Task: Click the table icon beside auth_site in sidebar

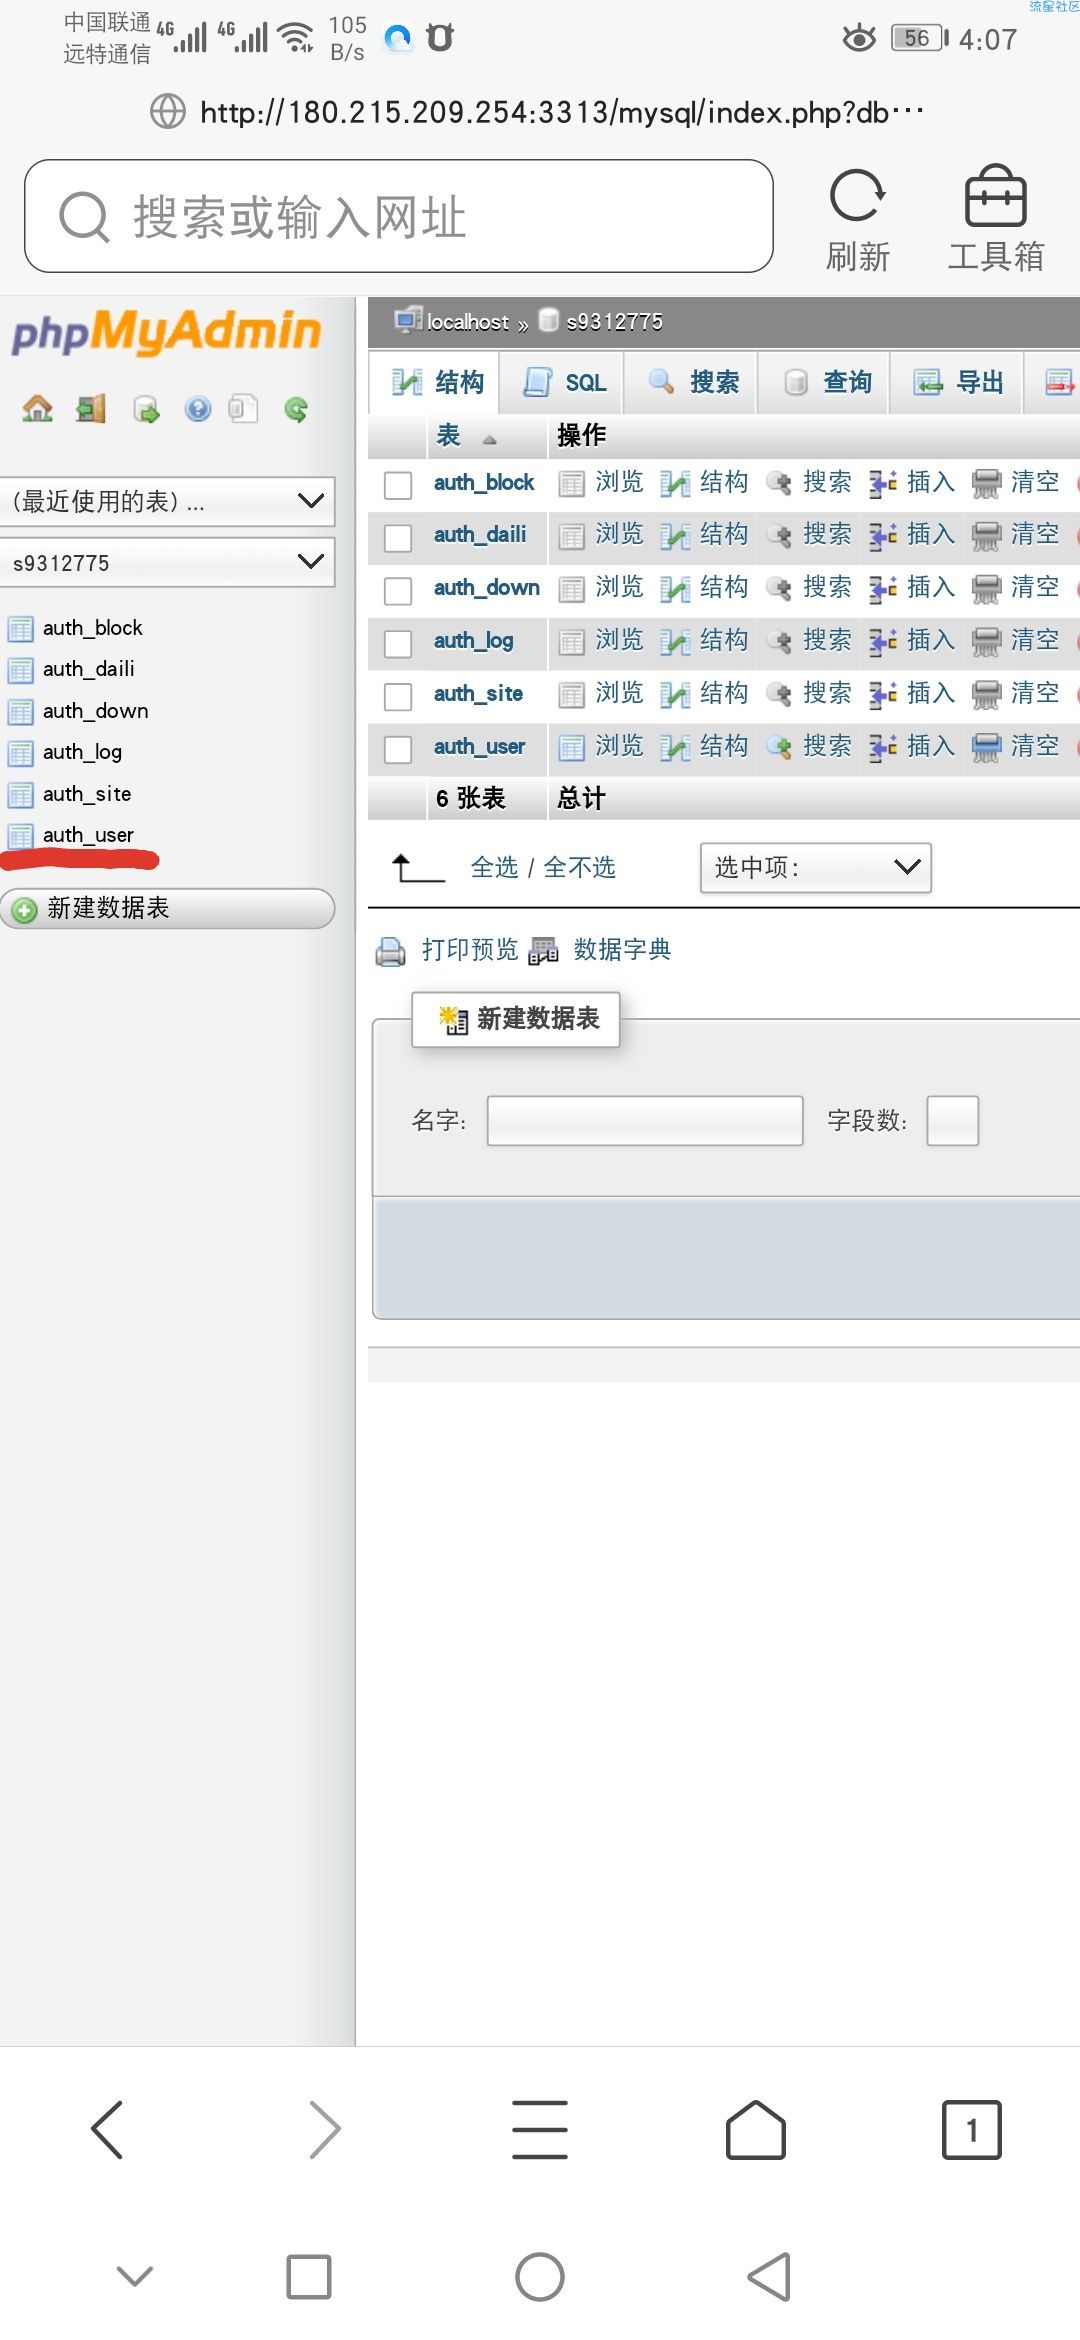Action: 20,795
